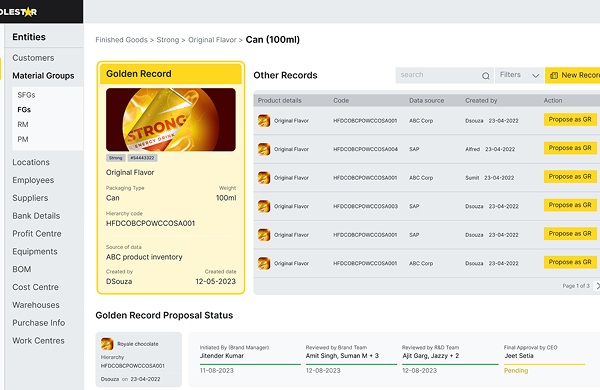Click the Strong tag on Golden Record
The width and height of the screenshot is (600, 390).
(116, 158)
